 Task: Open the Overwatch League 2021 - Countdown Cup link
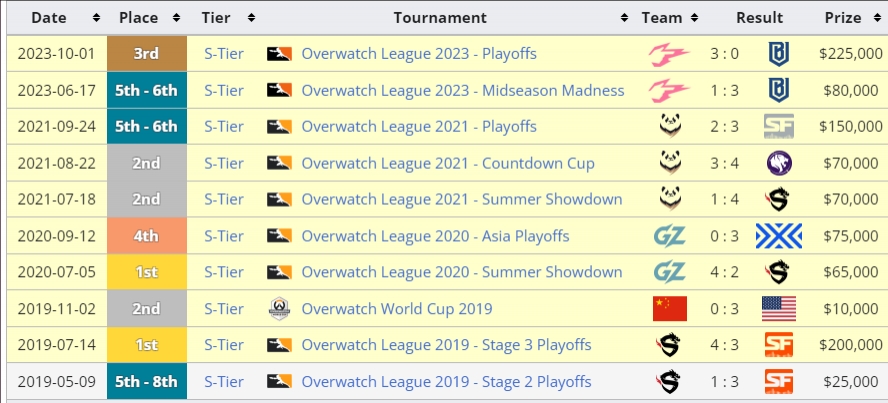pos(448,164)
